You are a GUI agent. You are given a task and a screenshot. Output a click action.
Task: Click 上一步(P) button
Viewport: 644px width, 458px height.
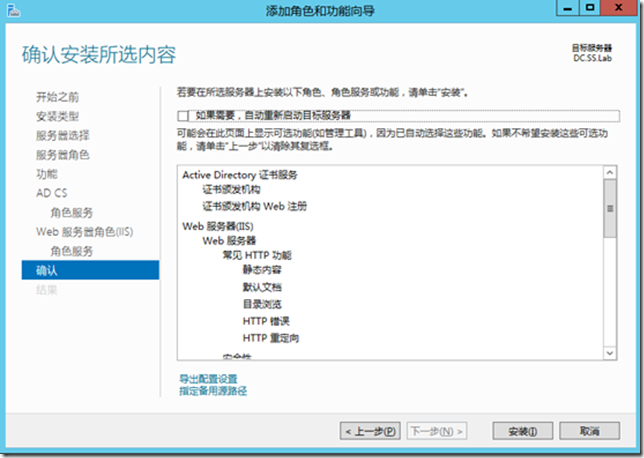370,431
